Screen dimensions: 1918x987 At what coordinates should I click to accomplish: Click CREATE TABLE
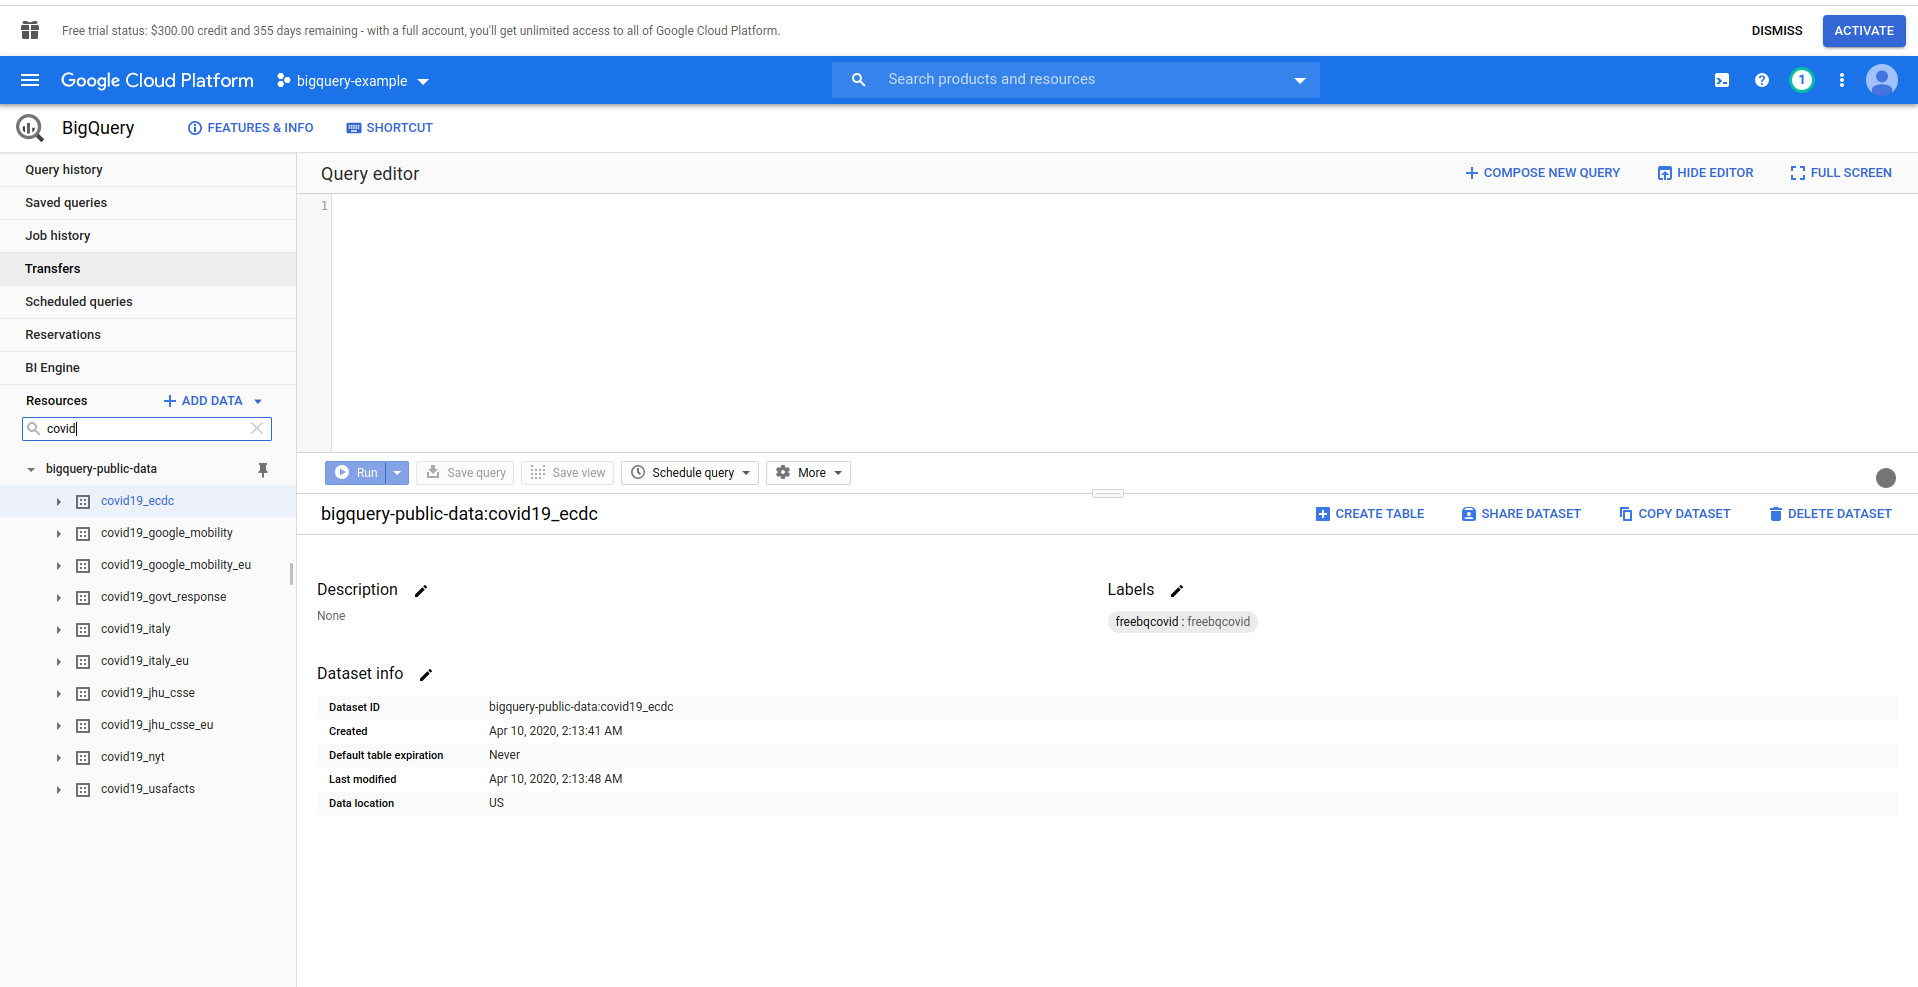(1370, 514)
